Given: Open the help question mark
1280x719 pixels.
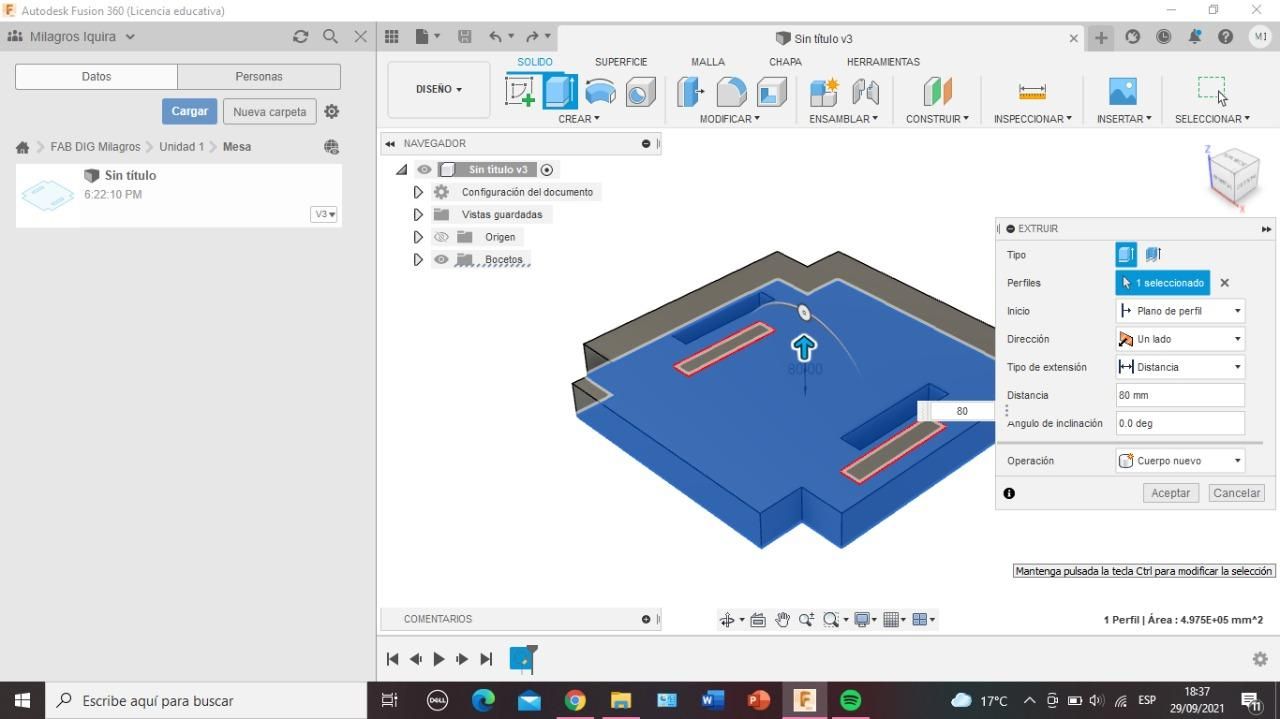Looking at the screenshot, I should point(1225,37).
